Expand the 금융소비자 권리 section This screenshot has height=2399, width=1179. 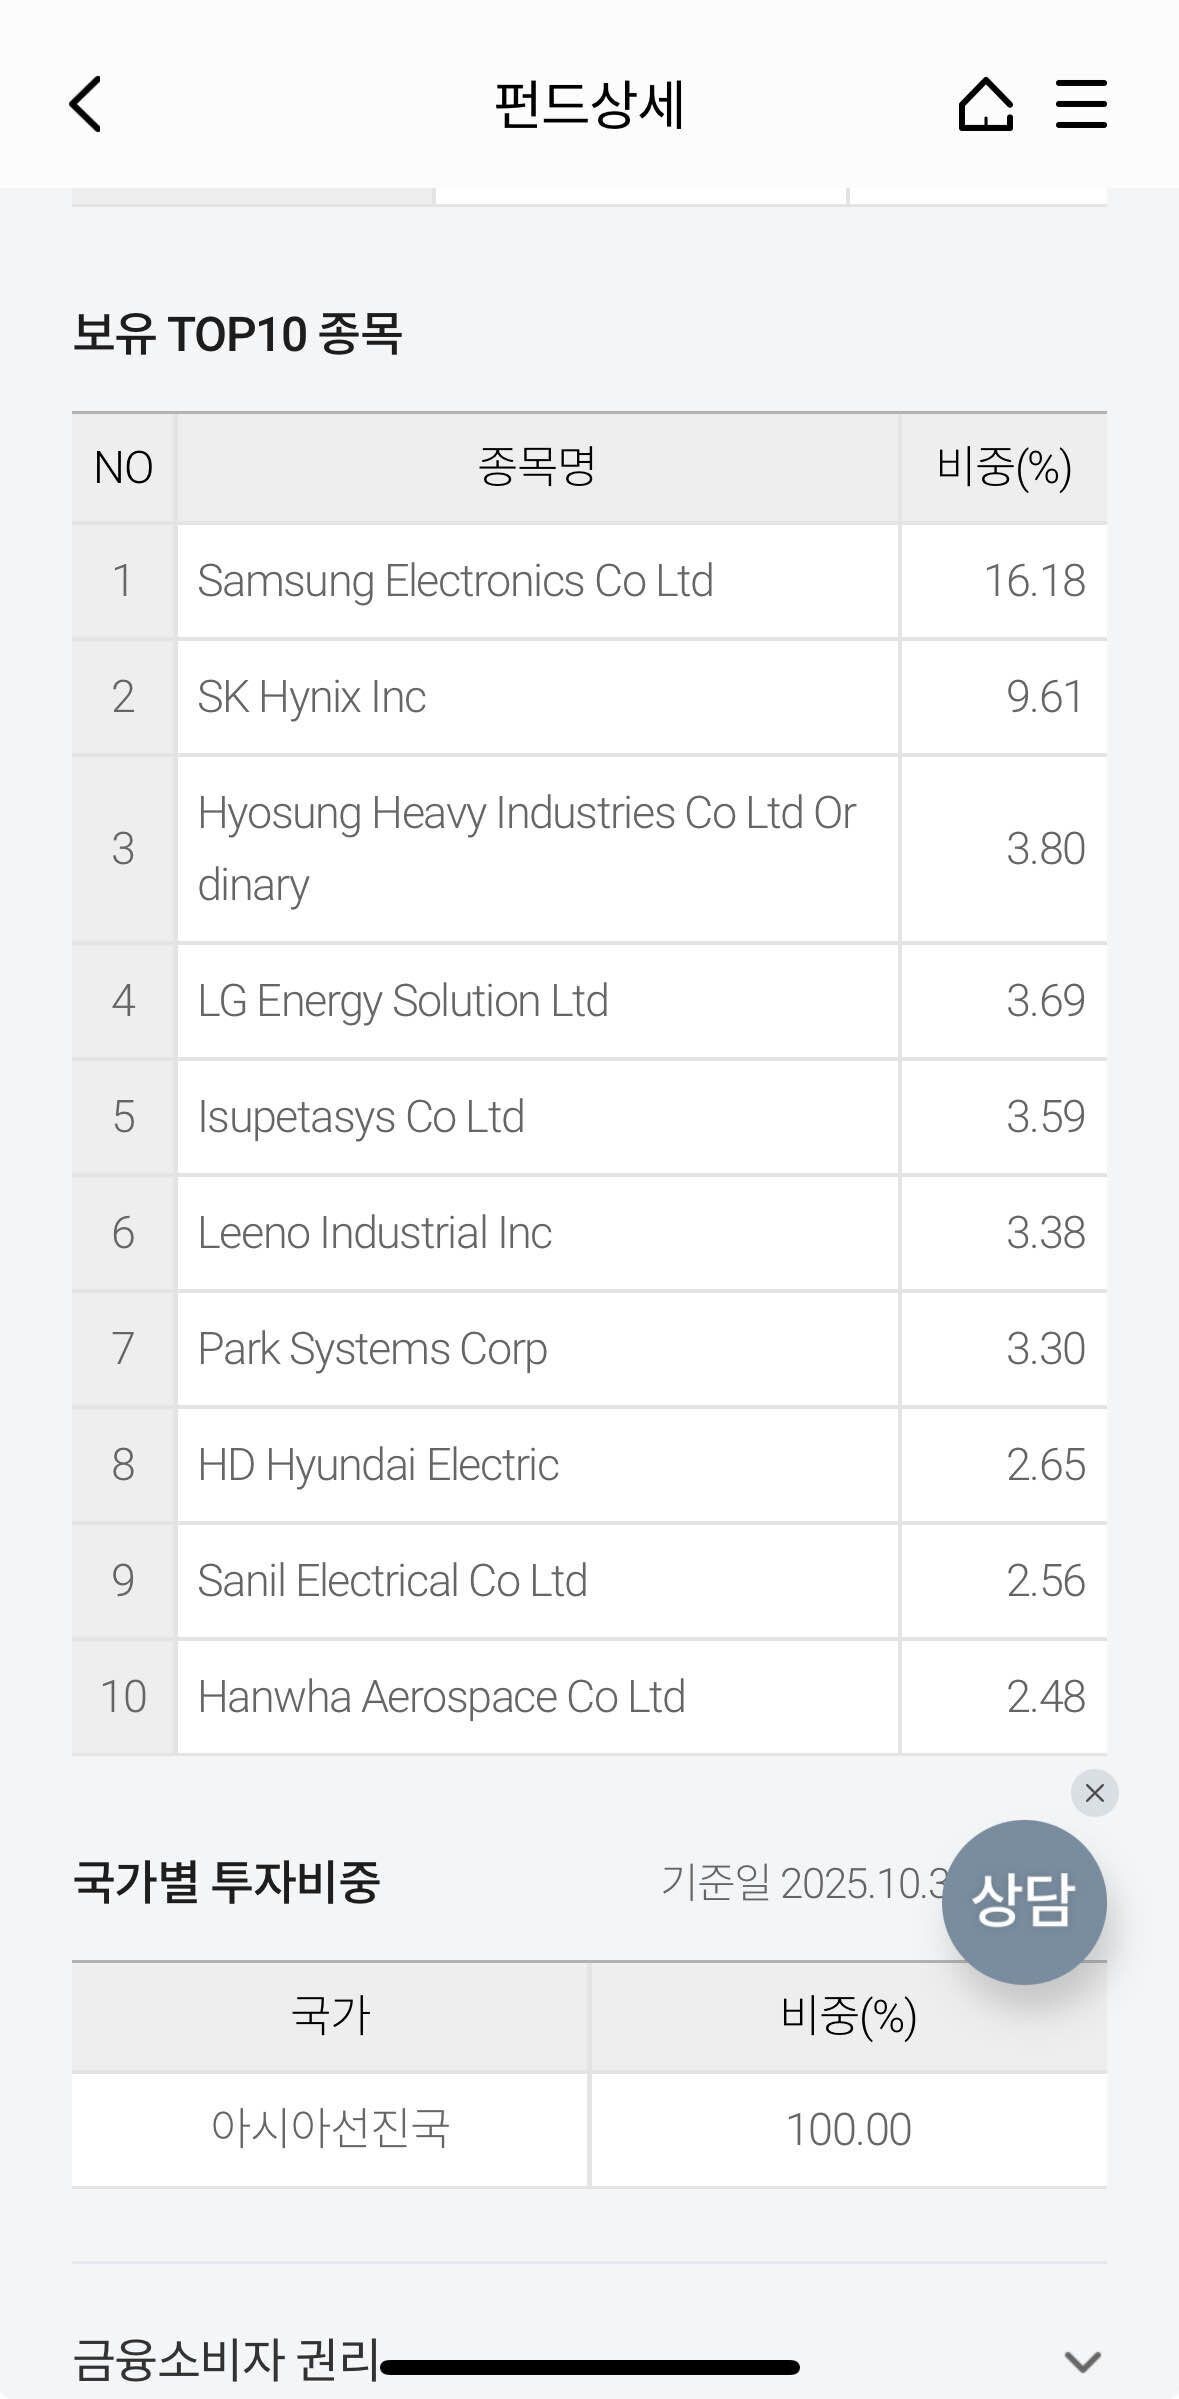(x=1082, y=2360)
